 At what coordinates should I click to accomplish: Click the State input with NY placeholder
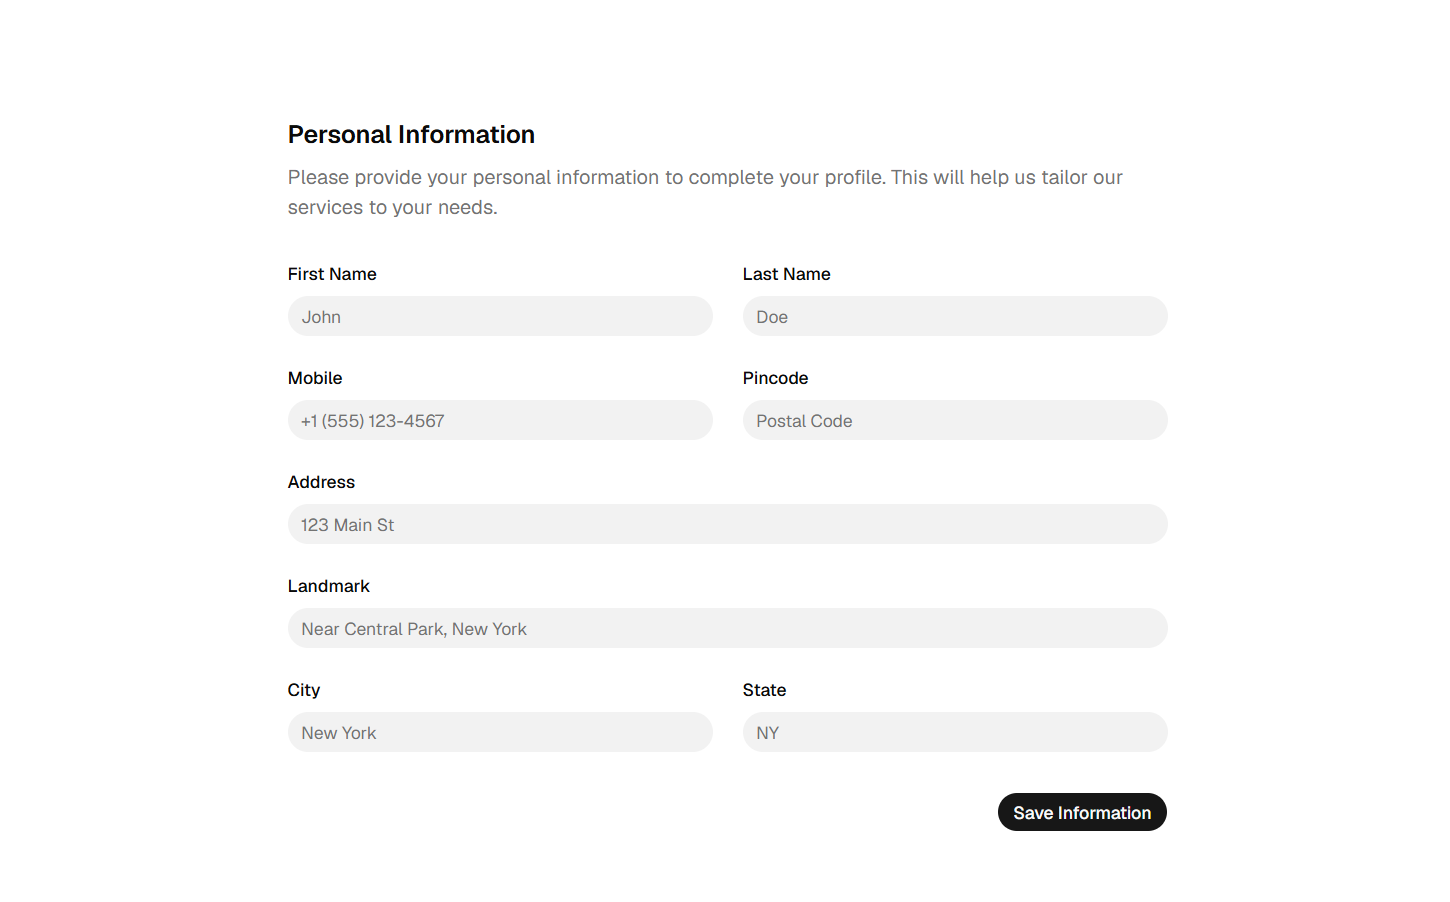tap(955, 732)
